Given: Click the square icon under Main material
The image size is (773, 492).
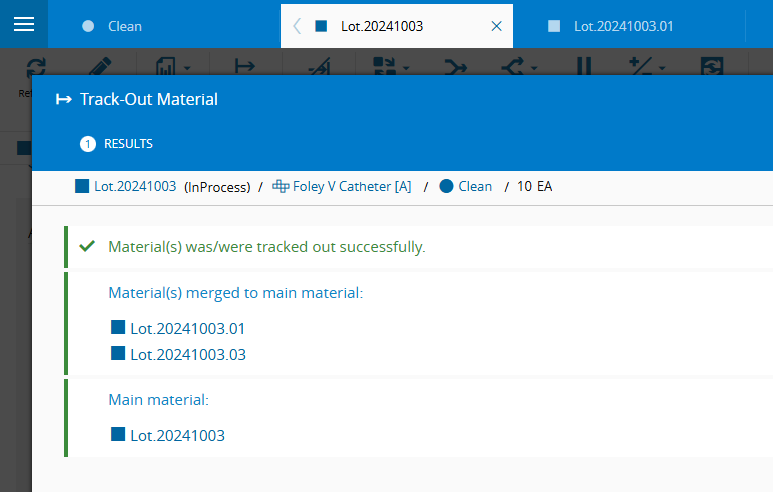Looking at the screenshot, I should point(118,434).
